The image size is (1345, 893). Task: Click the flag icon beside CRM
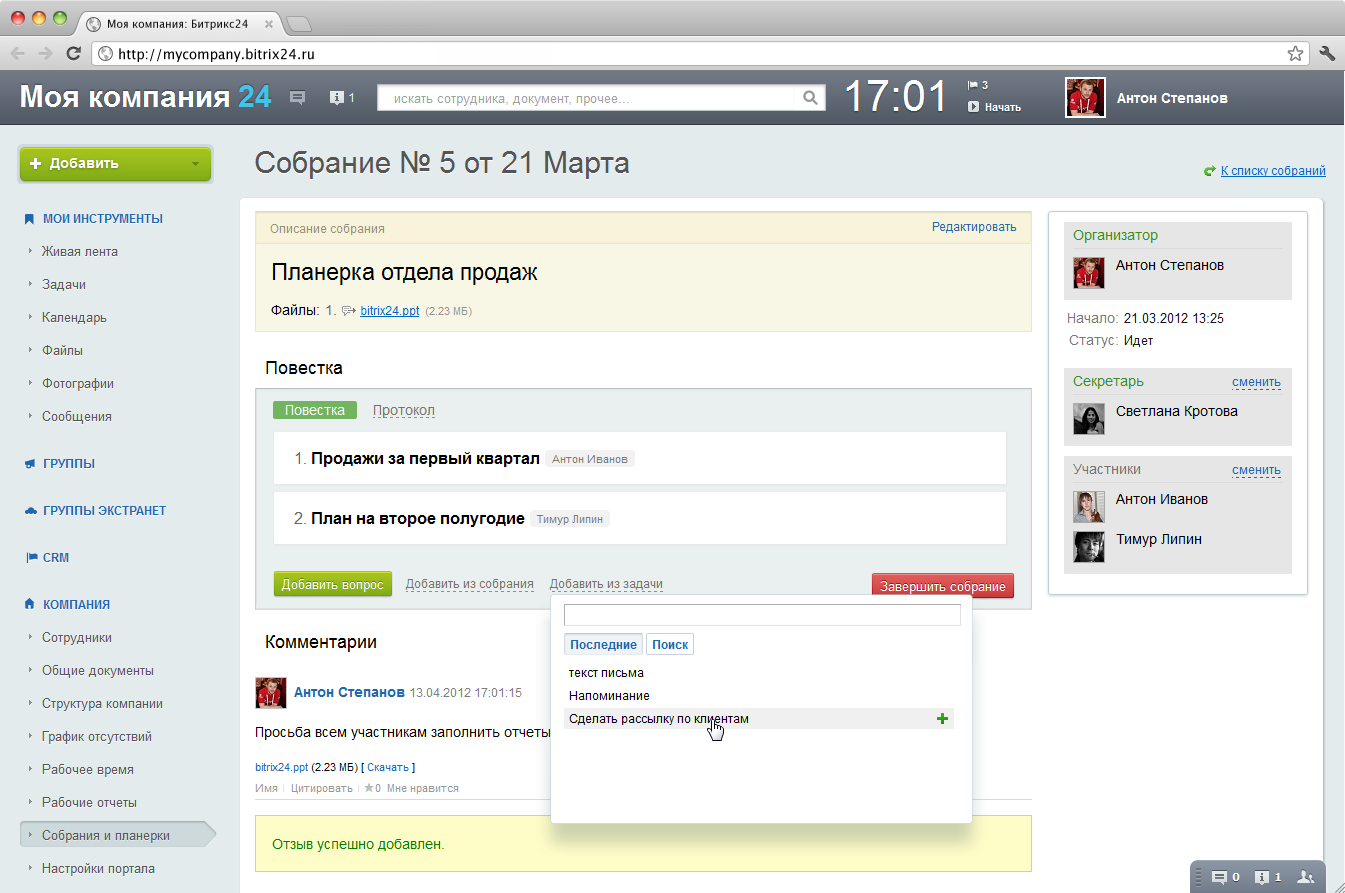(30, 558)
